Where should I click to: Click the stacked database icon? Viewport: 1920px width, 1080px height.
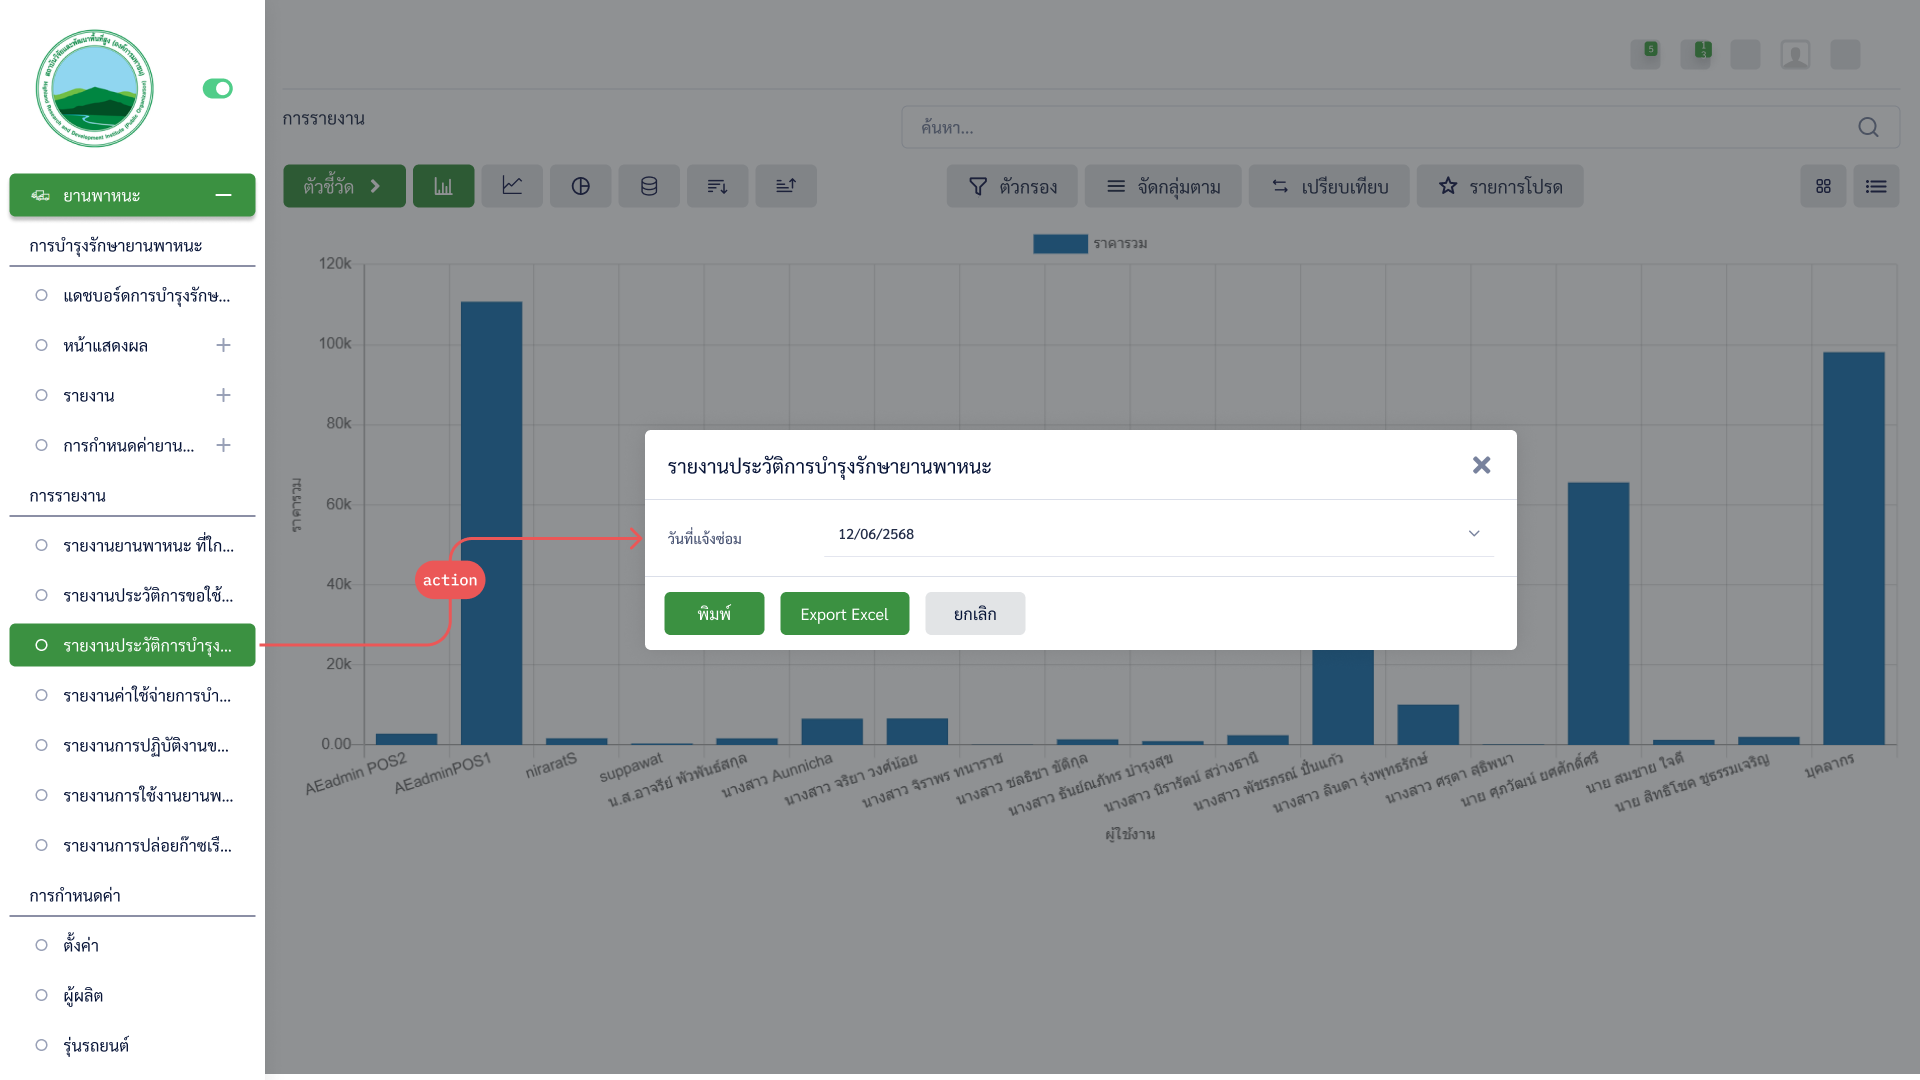point(649,186)
